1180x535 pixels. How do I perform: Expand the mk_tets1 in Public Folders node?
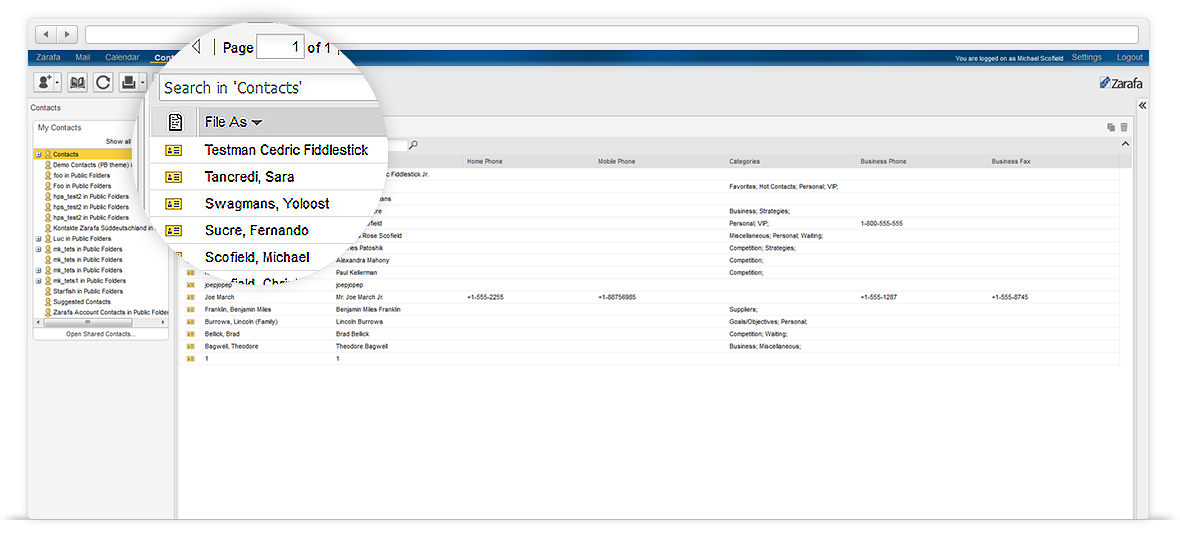click(38, 281)
